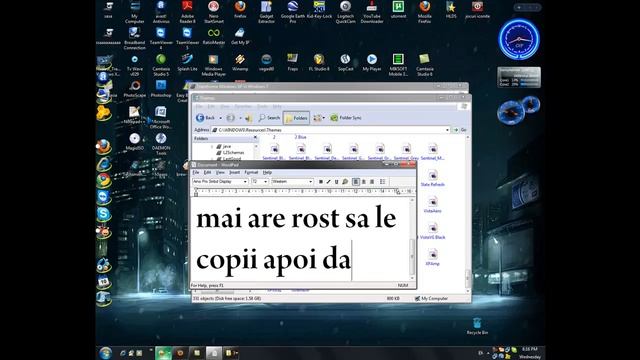Open Windows Media Player desktop icon
The image size is (640, 360).
[x=213, y=64]
